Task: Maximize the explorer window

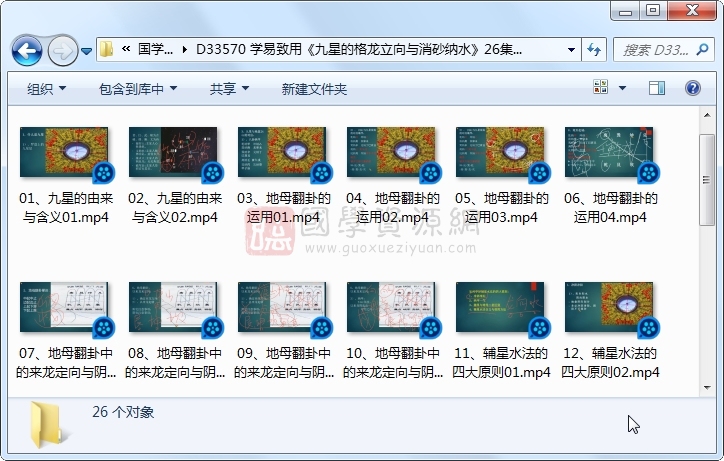Action: coord(653,11)
